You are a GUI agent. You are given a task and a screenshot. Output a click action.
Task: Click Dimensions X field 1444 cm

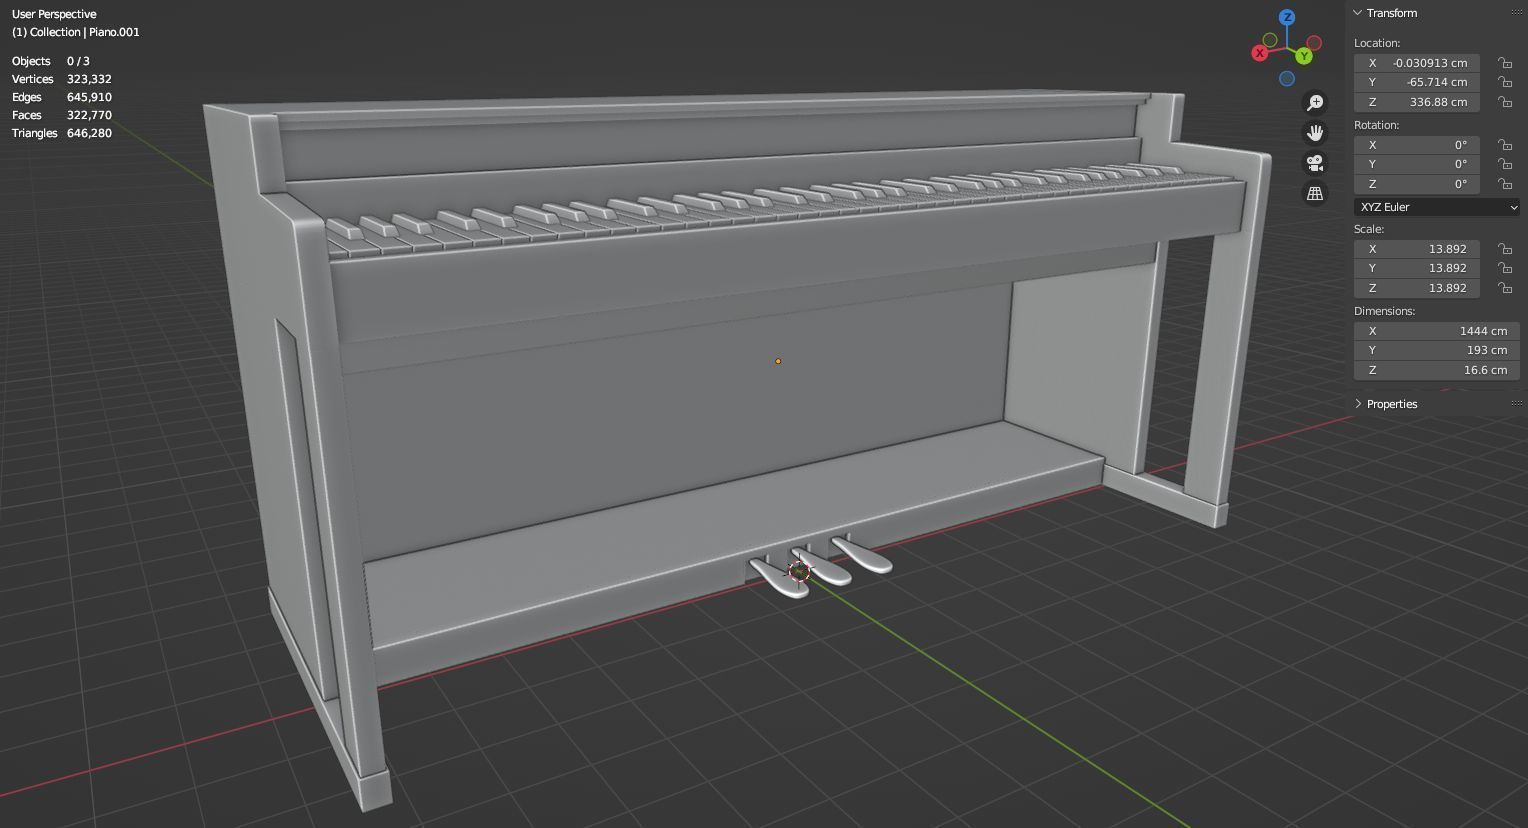pyautogui.click(x=1437, y=331)
